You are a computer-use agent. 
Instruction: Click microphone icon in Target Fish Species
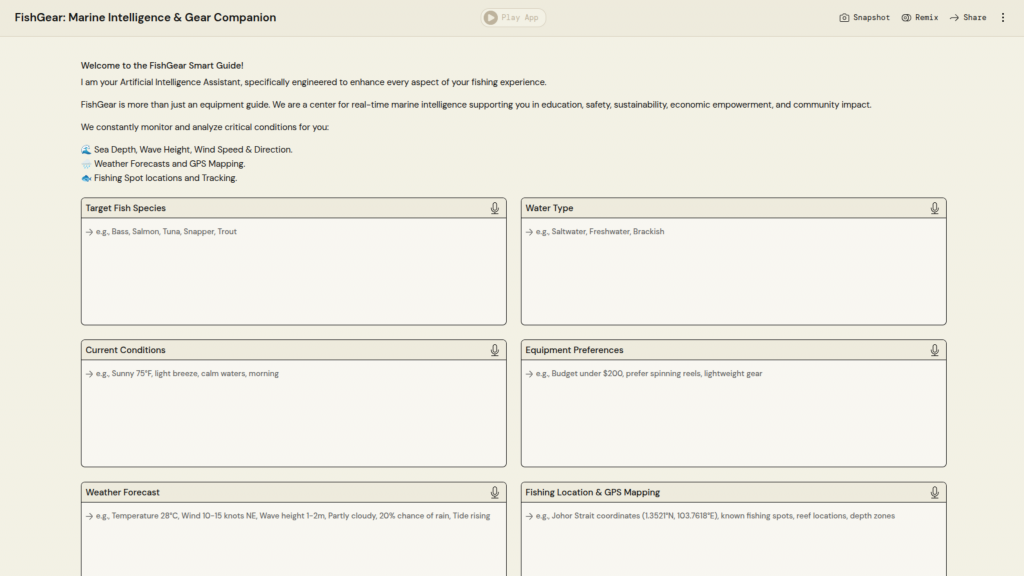pos(495,208)
